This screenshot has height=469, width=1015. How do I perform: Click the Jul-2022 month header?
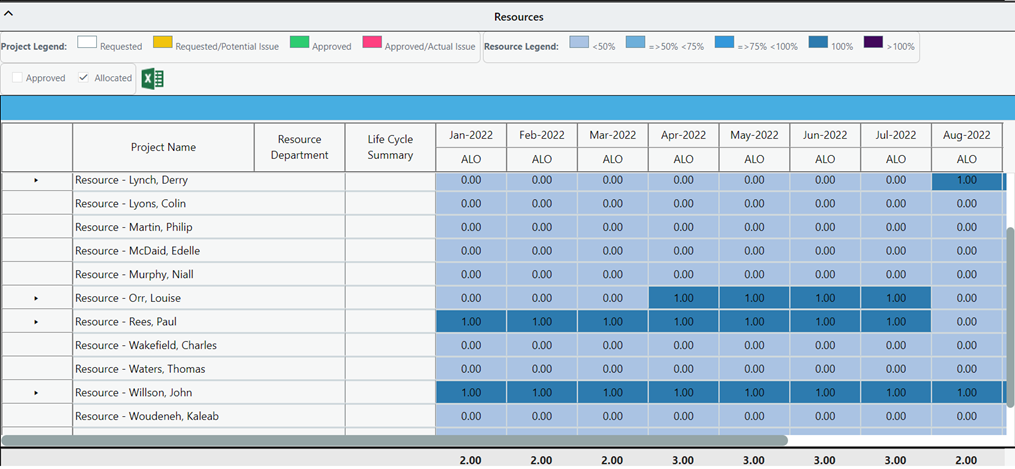[x=896, y=135]
